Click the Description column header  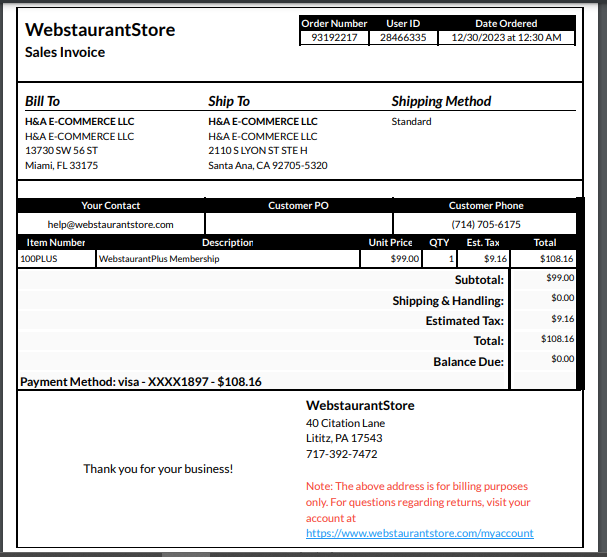pos(228,243)
